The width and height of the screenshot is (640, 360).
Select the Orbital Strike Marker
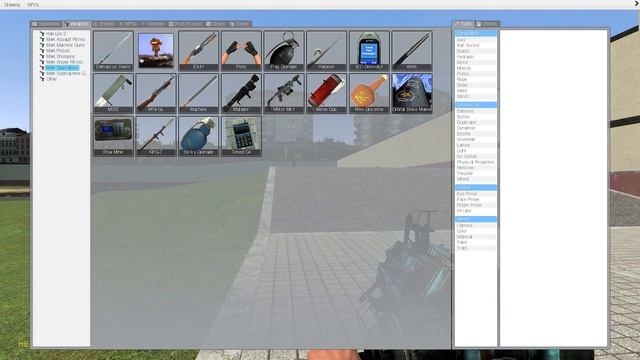(411, 93)
